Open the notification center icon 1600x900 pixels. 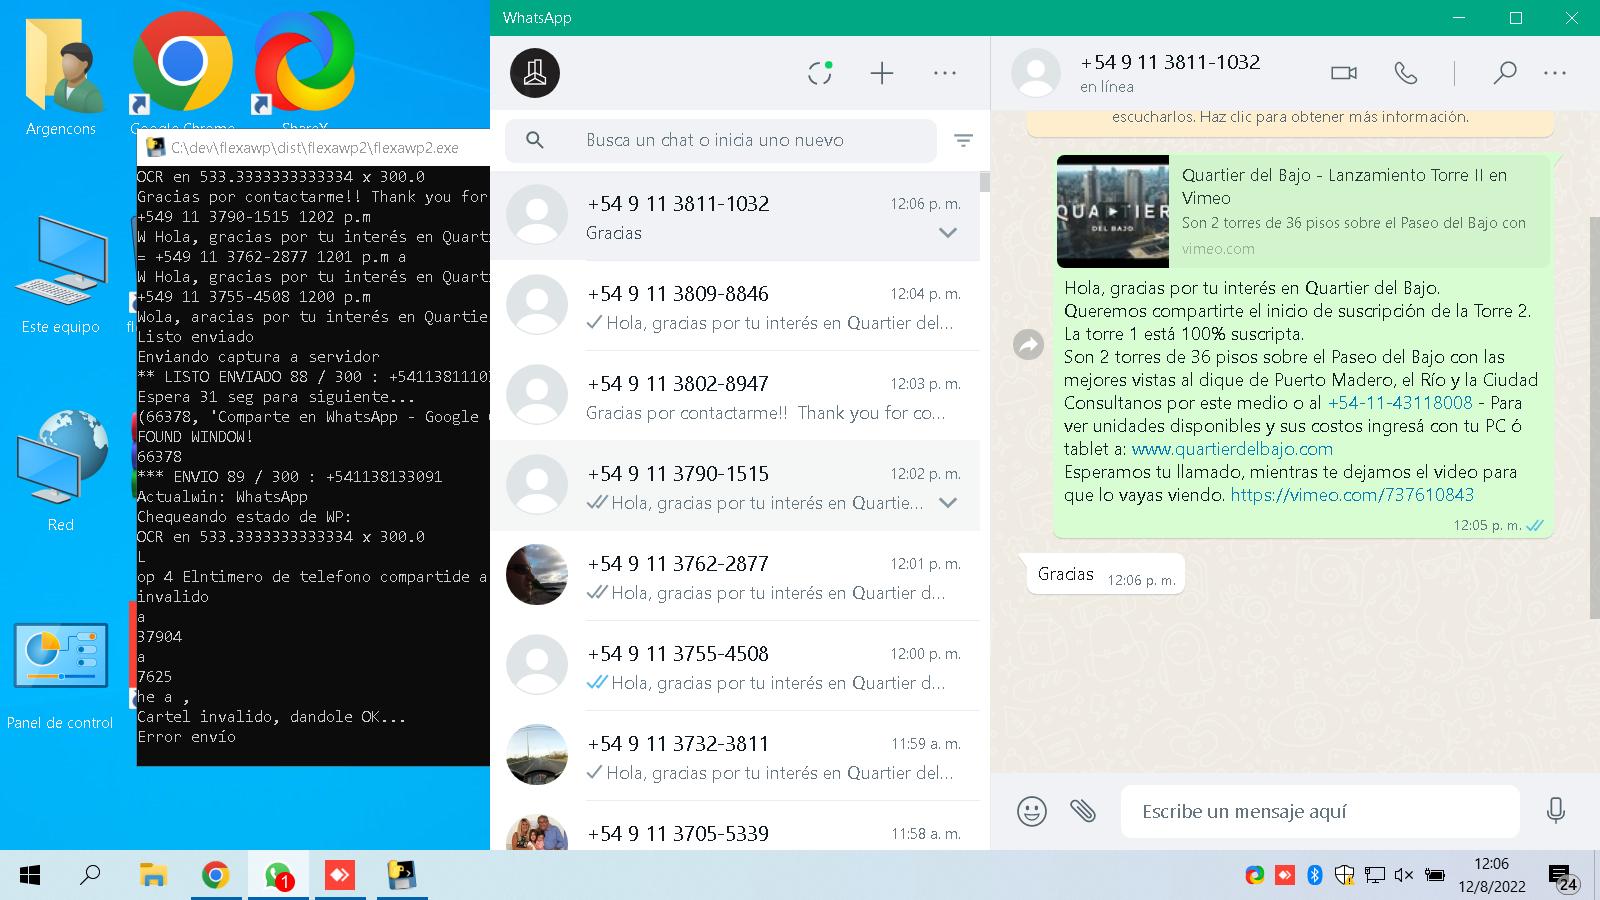[1563, 877]
